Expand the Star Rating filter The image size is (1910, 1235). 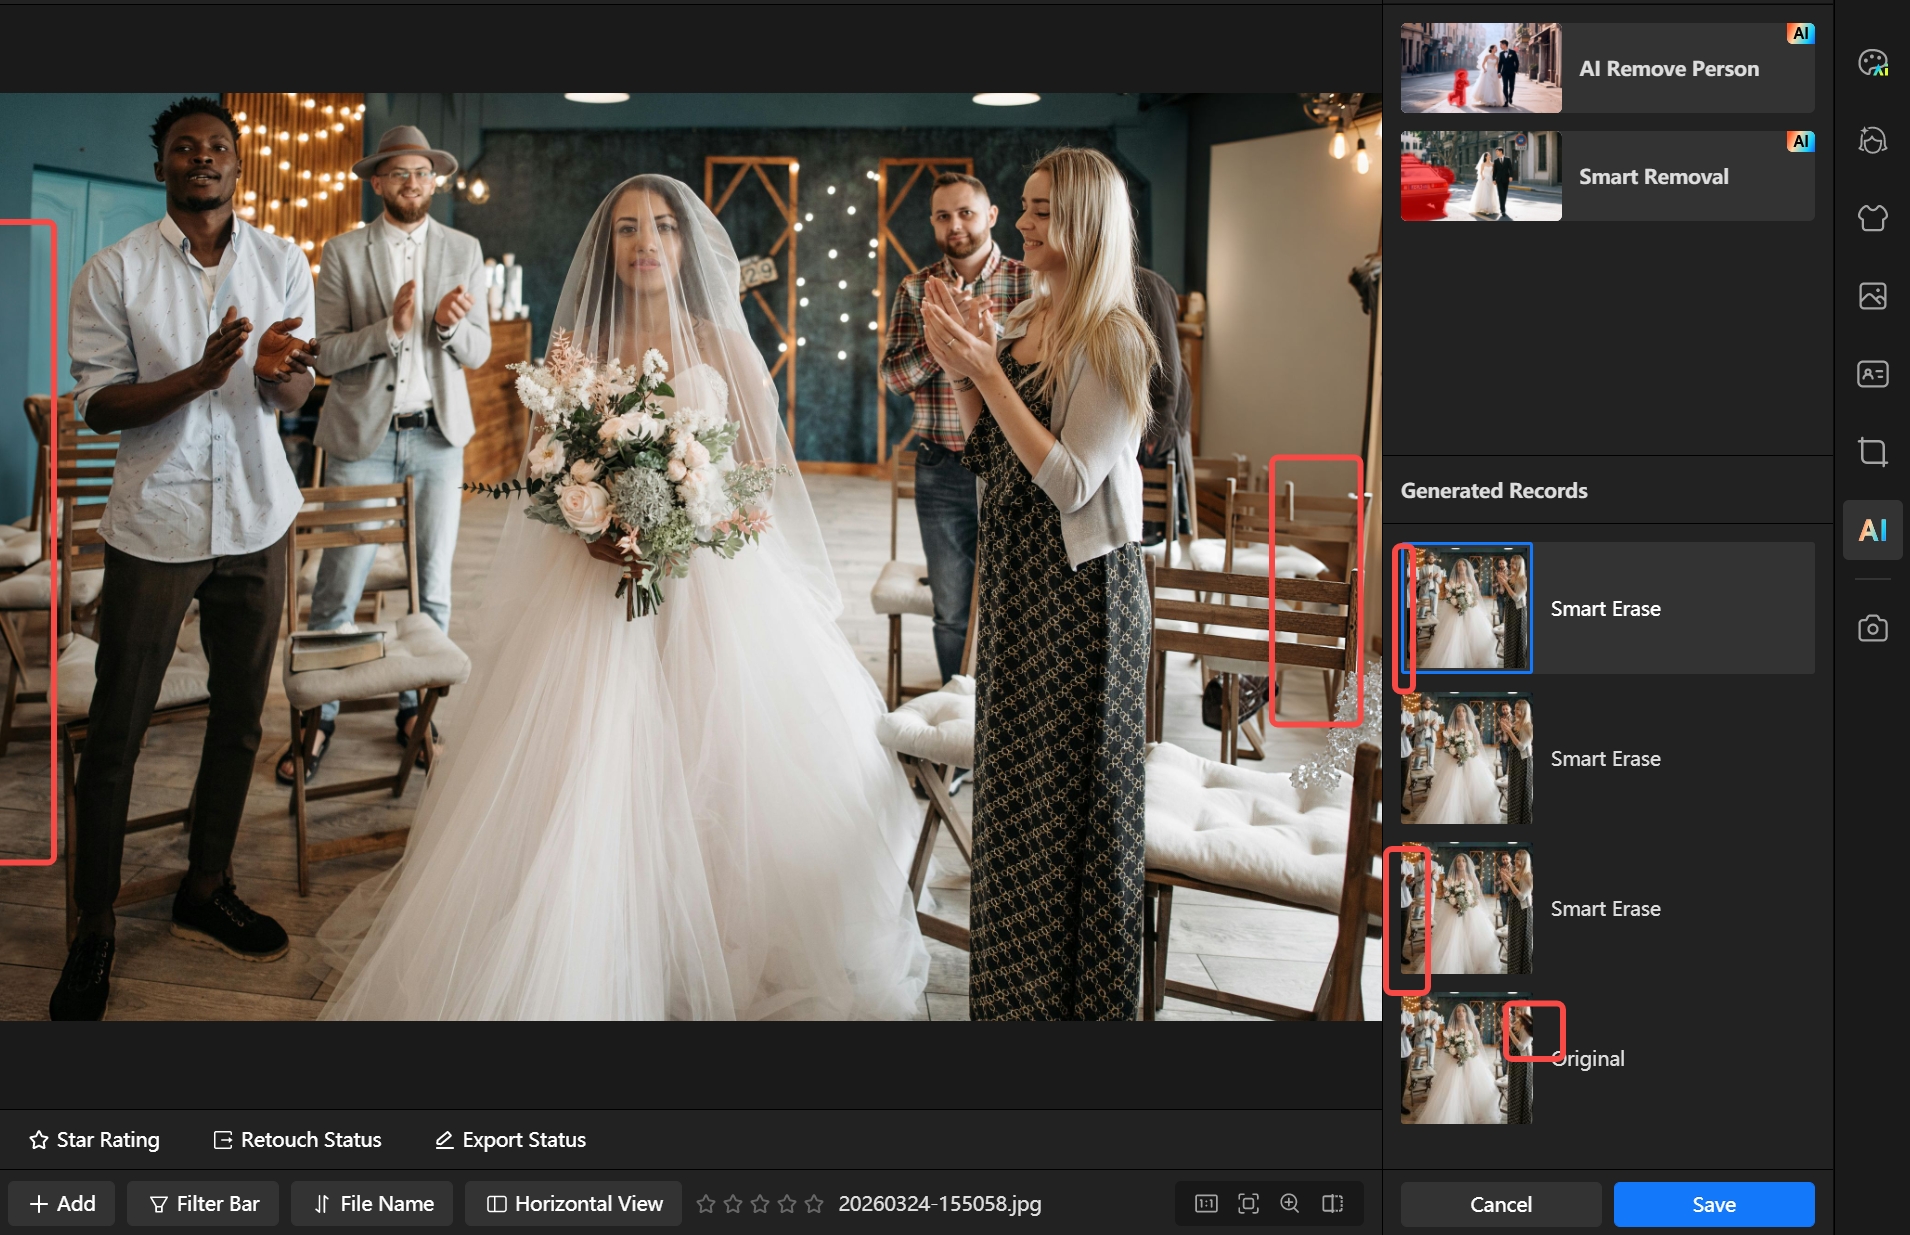click(94, 1140)
